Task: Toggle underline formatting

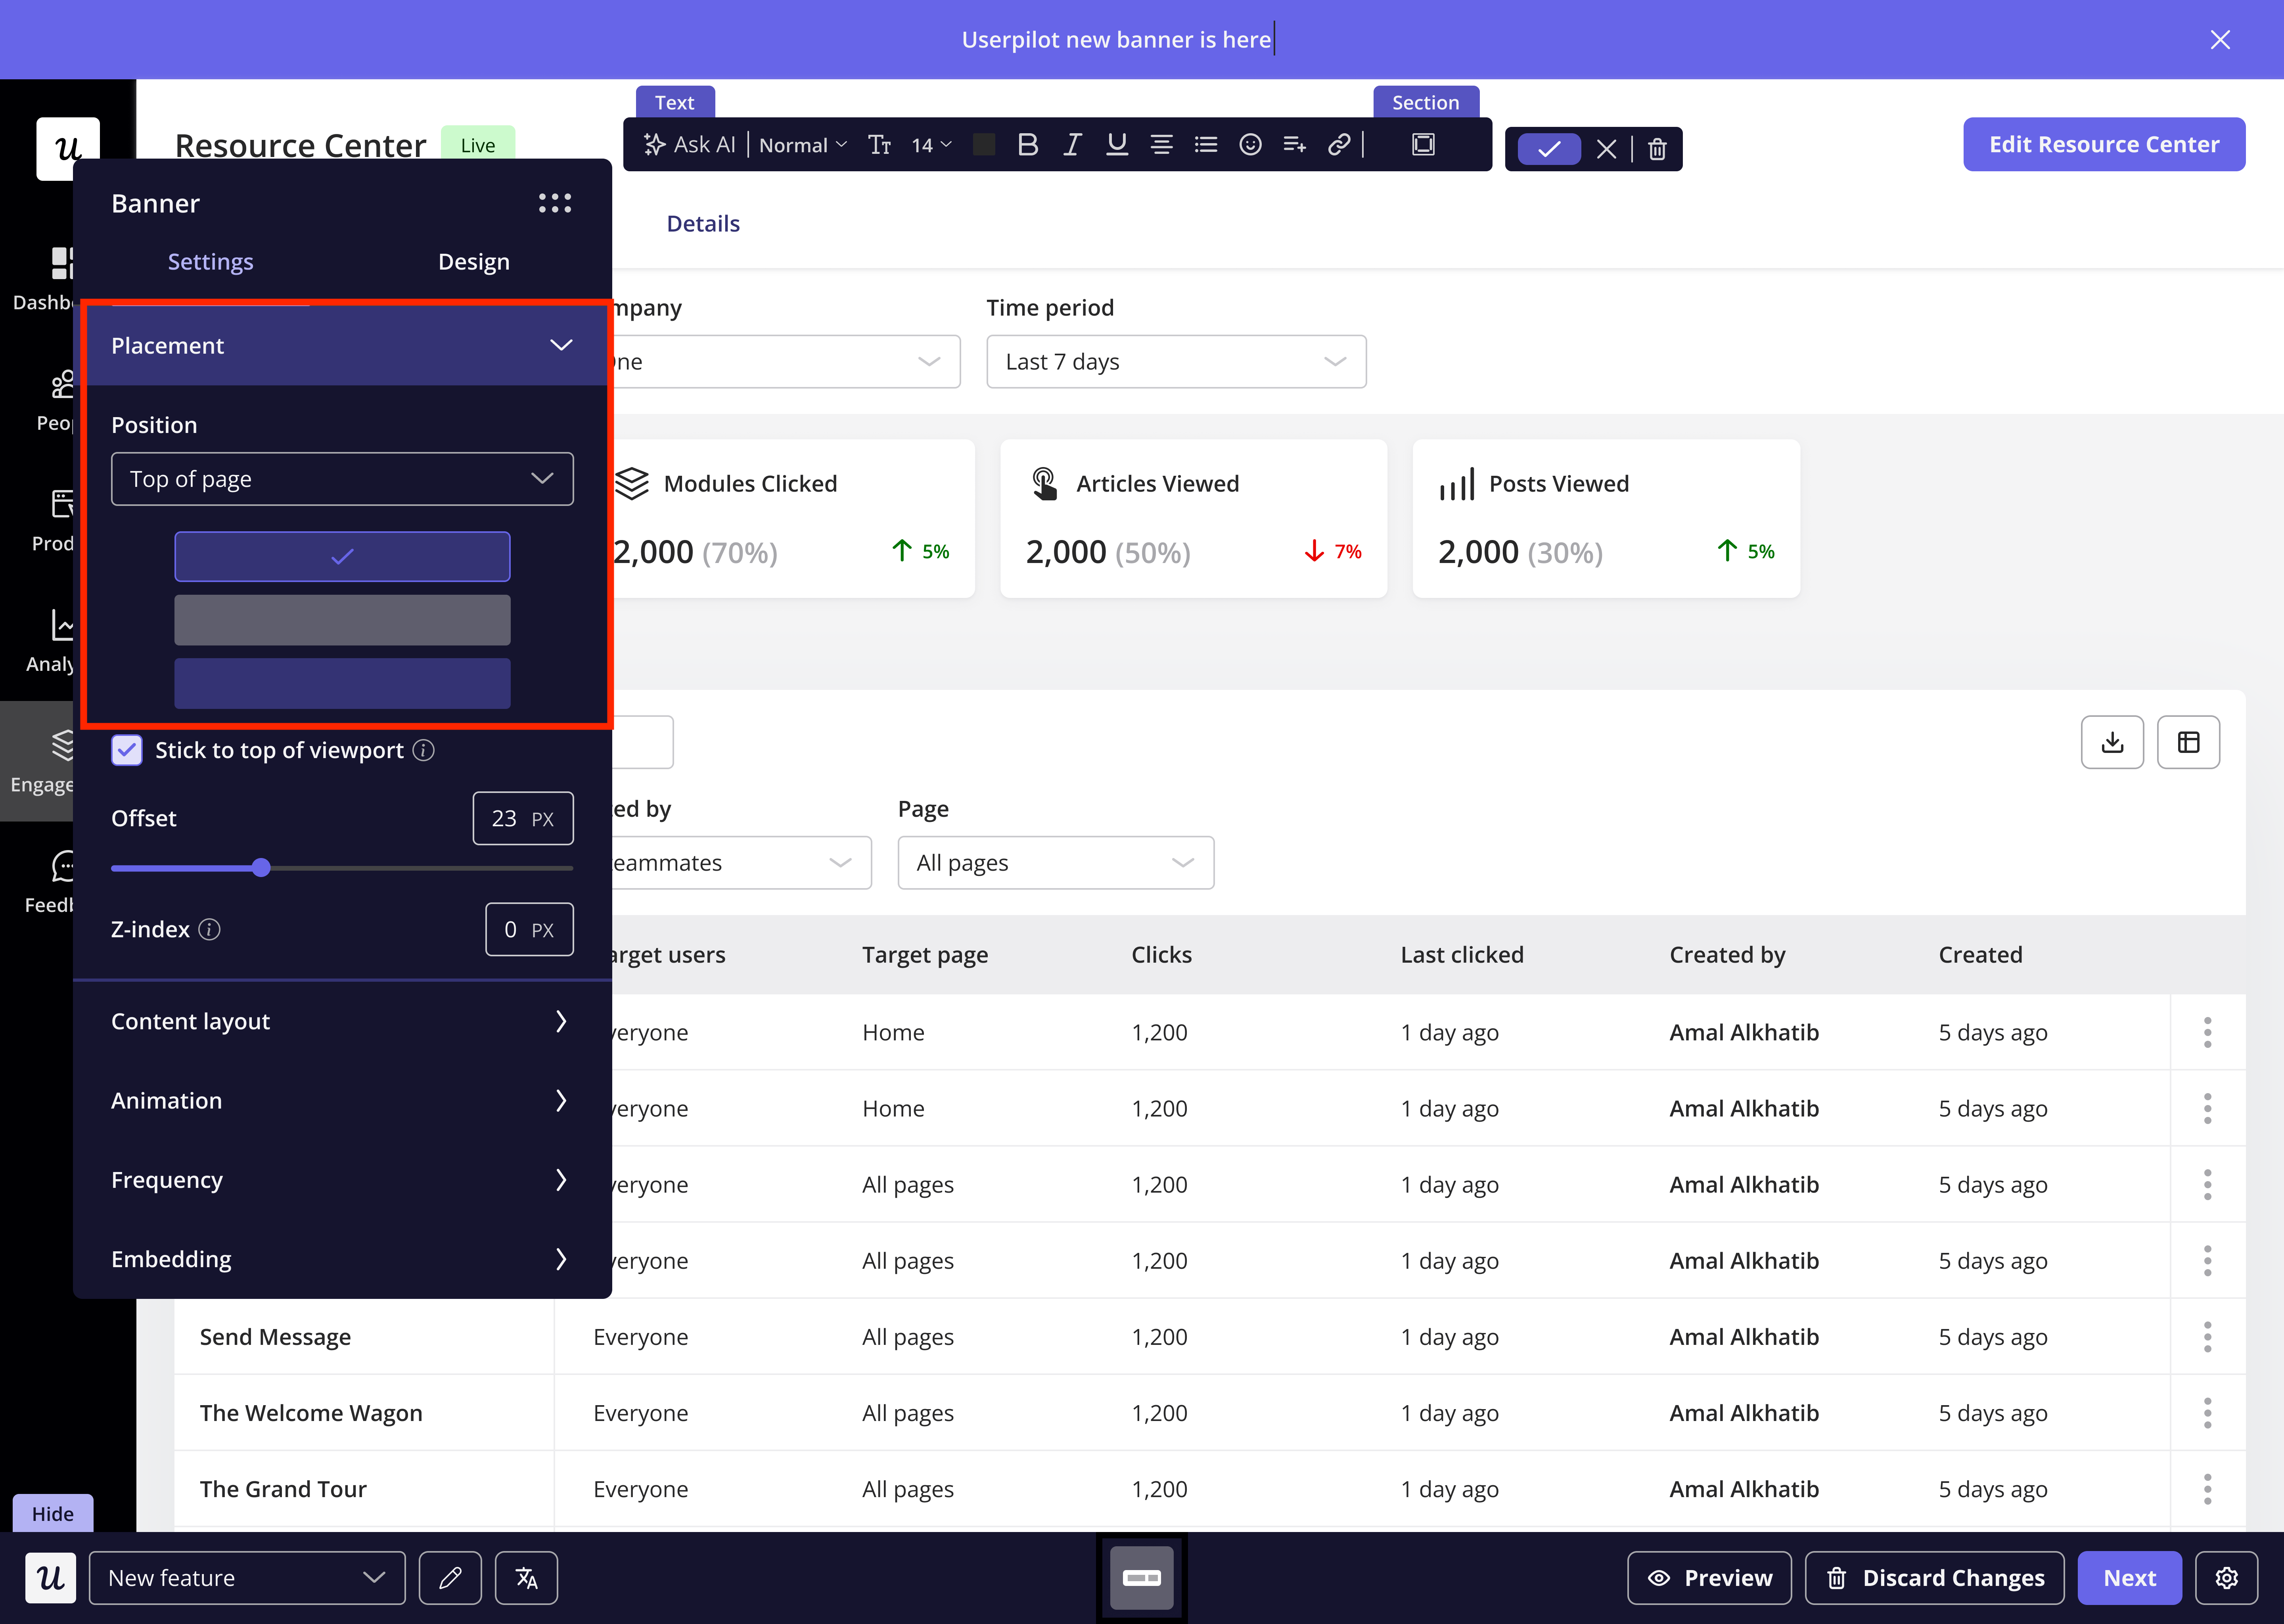Action: pyautogui.click(x=1117, y=145)
